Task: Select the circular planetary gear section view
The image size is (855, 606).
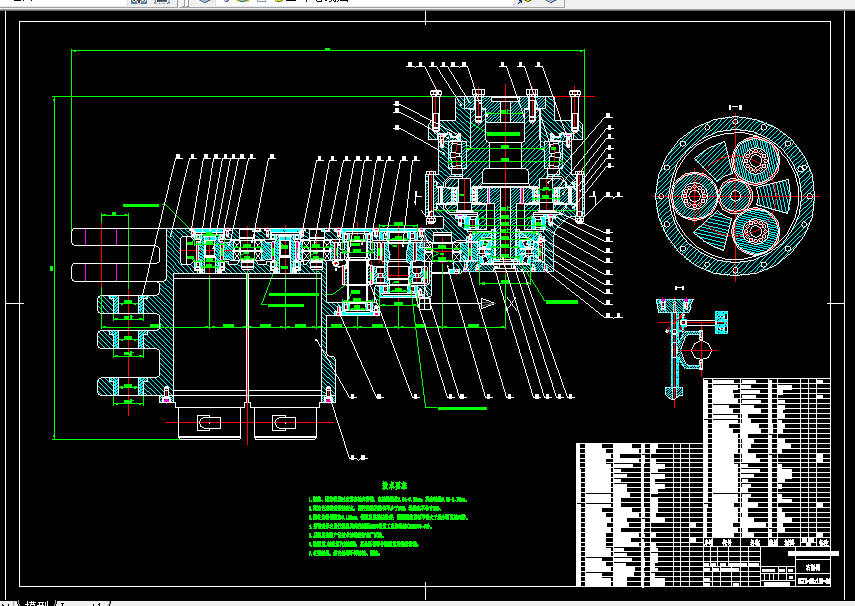Action: click(x=735, y=196)
